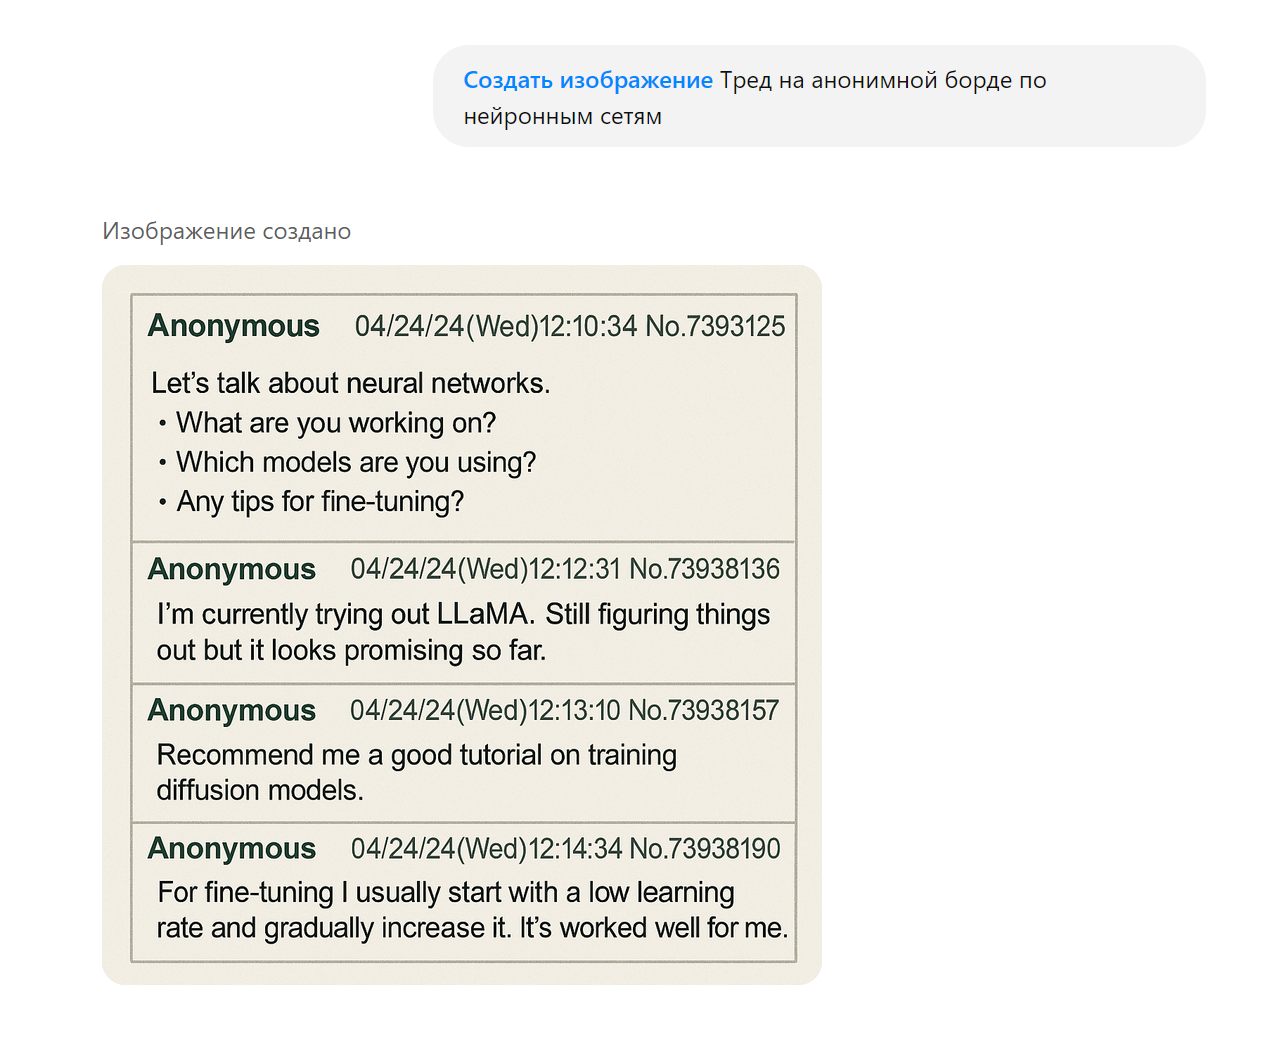Click the reply mentioning LLaMA

(x=463, y=632)
